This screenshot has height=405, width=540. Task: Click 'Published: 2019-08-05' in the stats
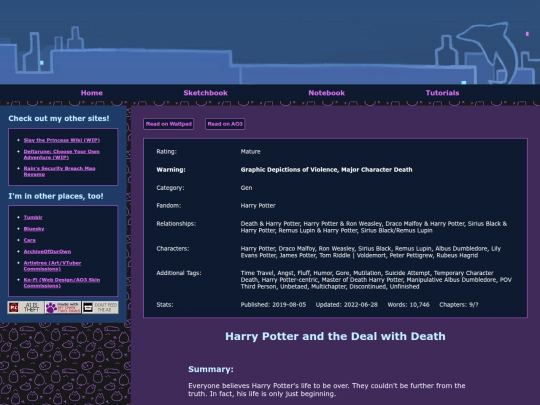[x=273, y=304]
